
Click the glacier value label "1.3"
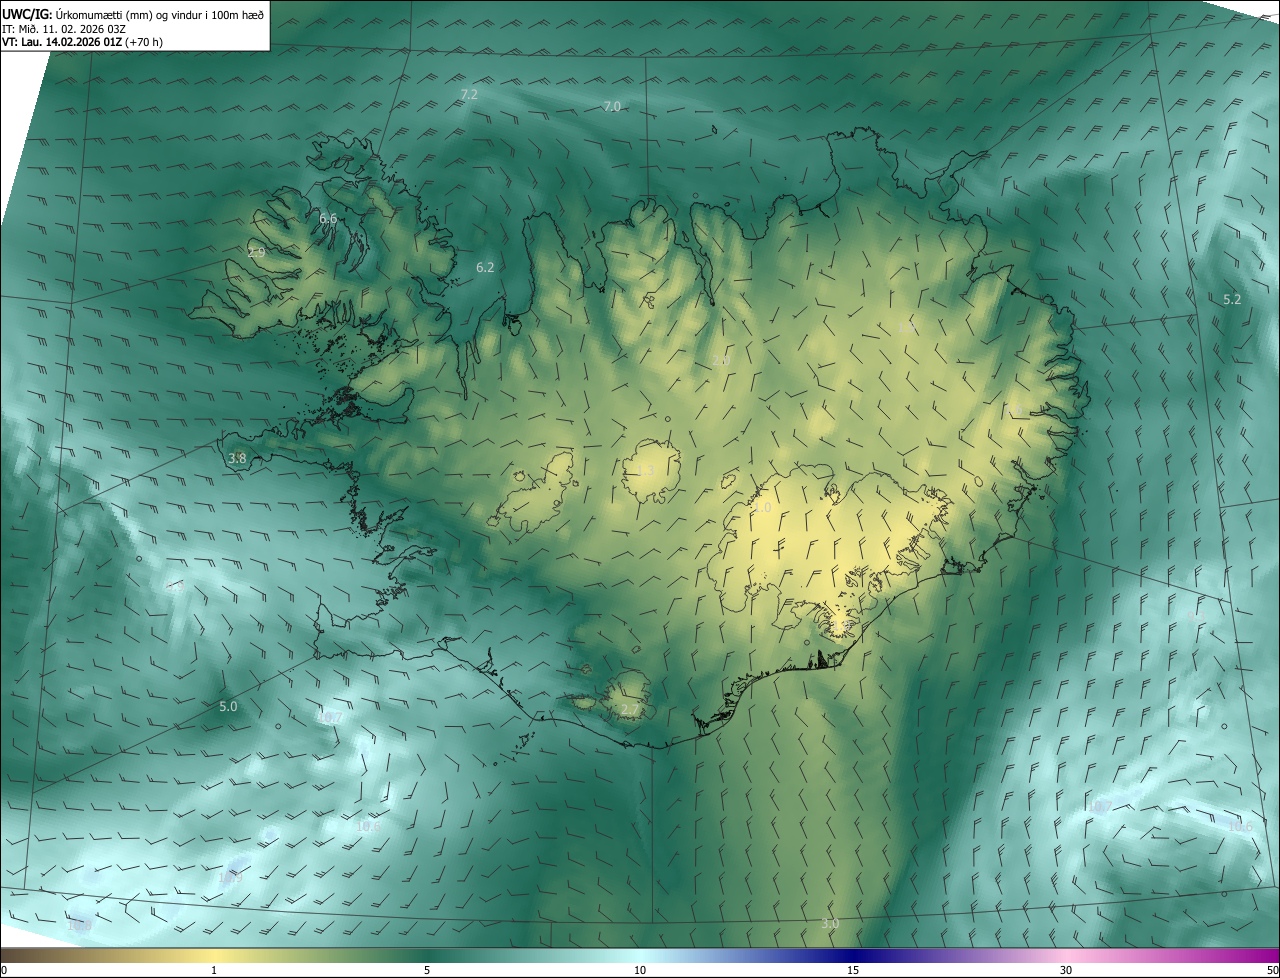(646, 470)
